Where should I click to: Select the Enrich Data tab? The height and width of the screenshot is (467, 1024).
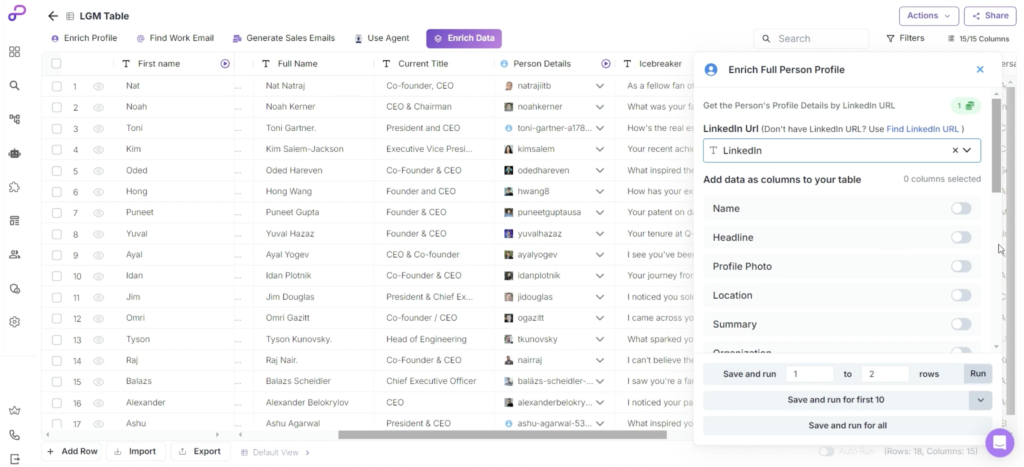point(464,38)
